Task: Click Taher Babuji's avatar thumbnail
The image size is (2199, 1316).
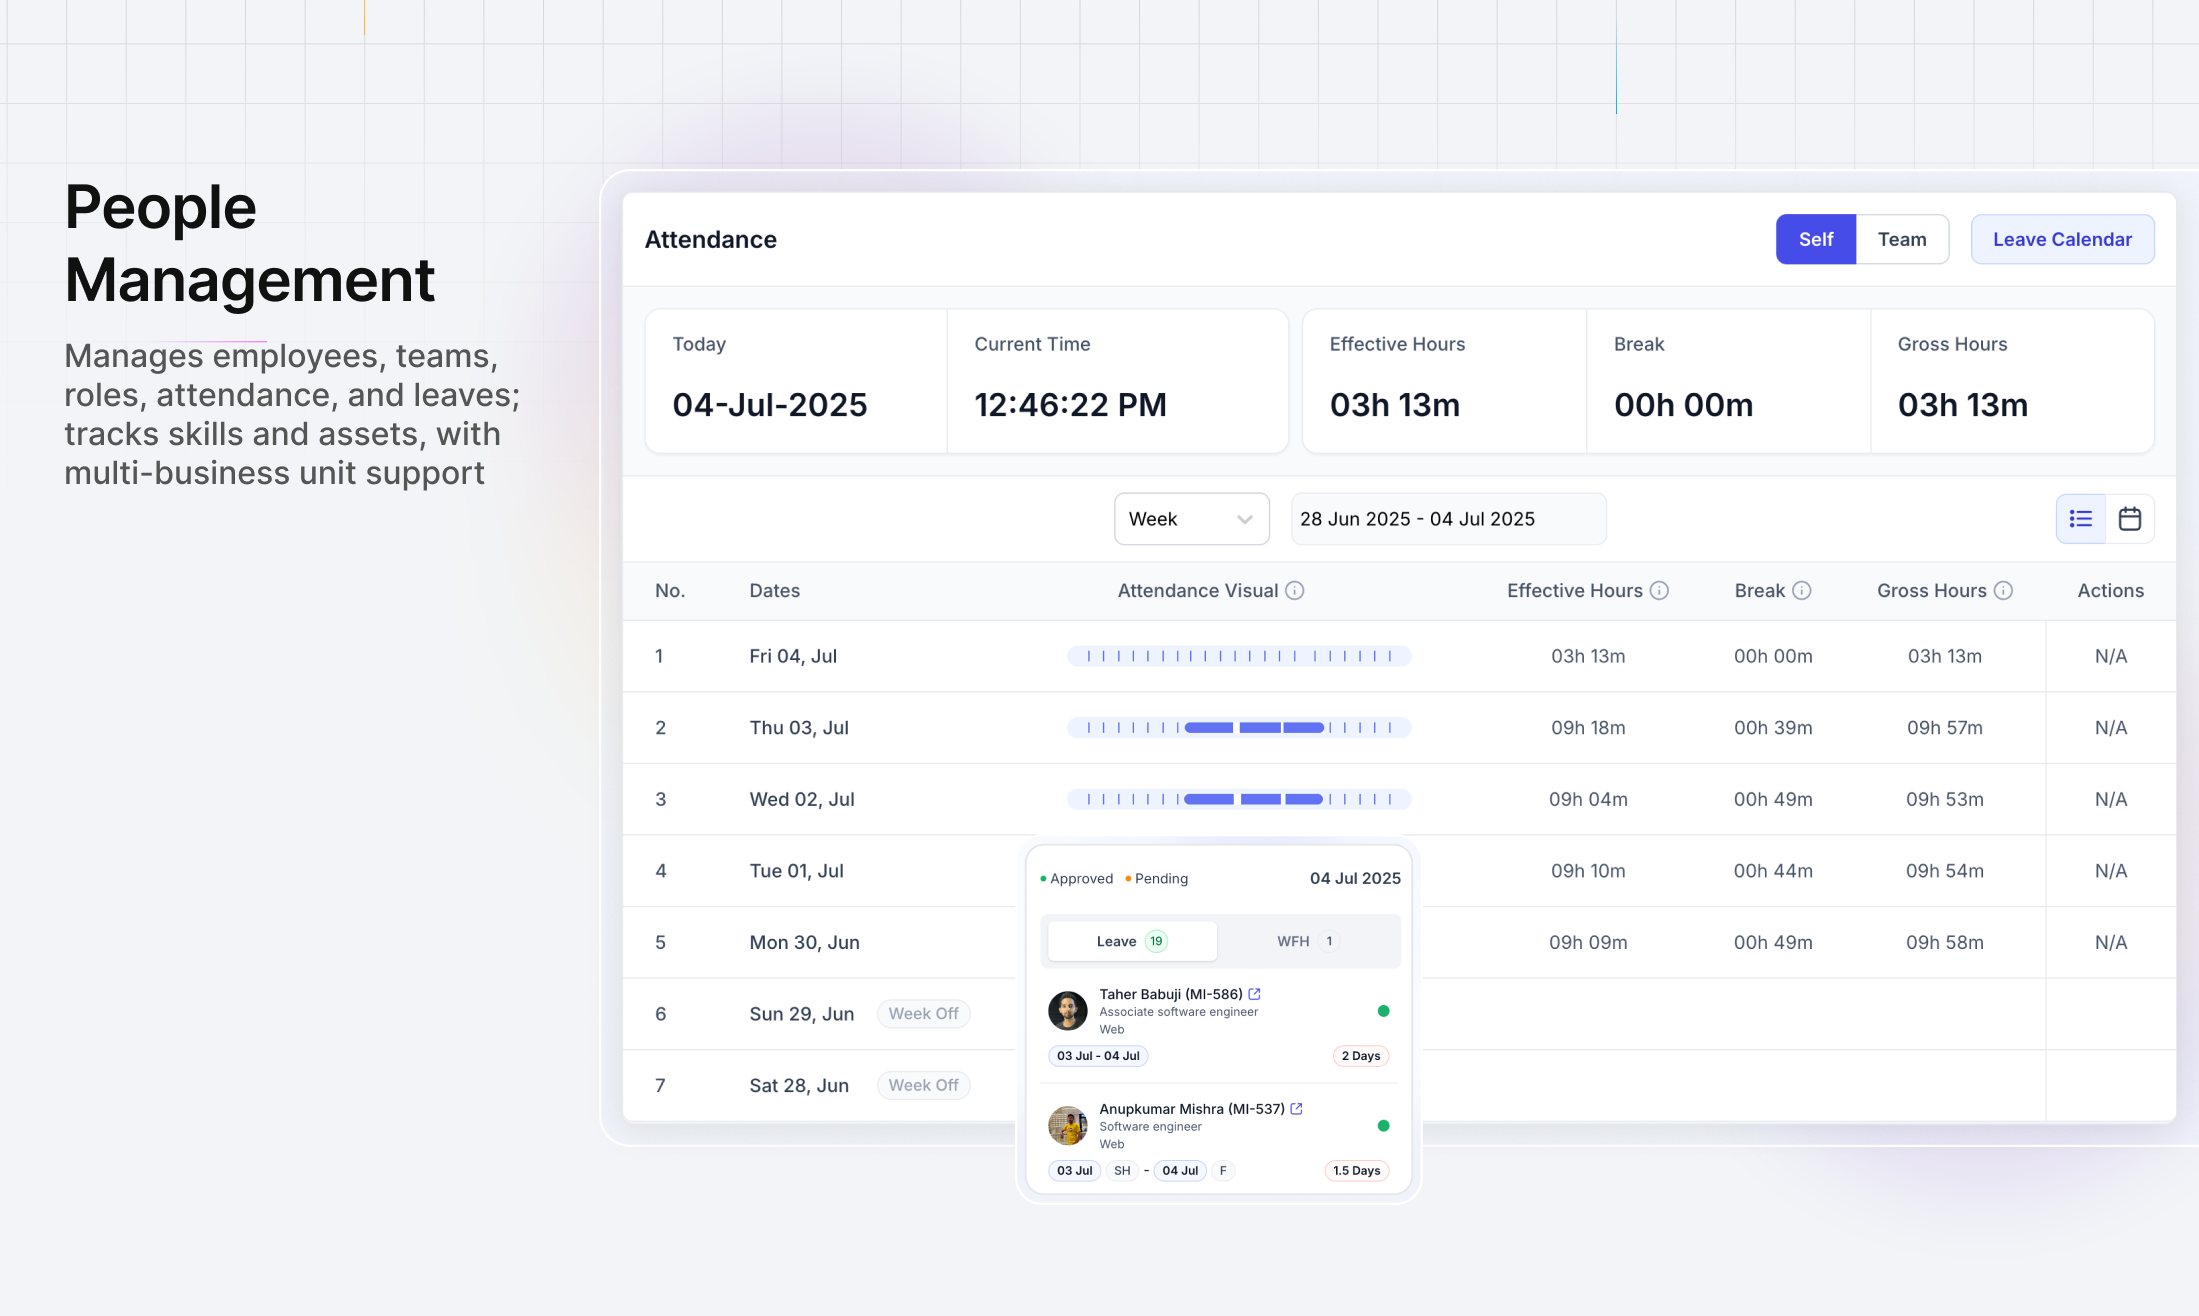Action: 1066,1011
